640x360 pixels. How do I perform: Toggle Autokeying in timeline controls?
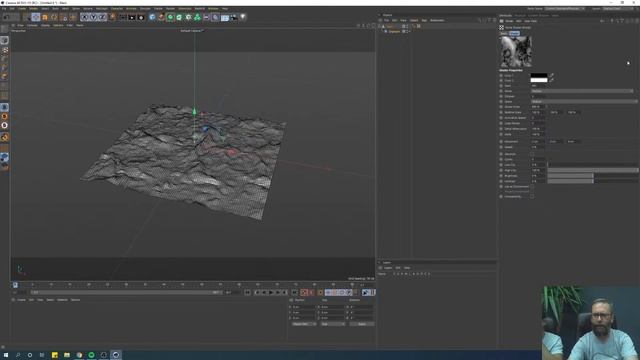[x=311, y=292]
